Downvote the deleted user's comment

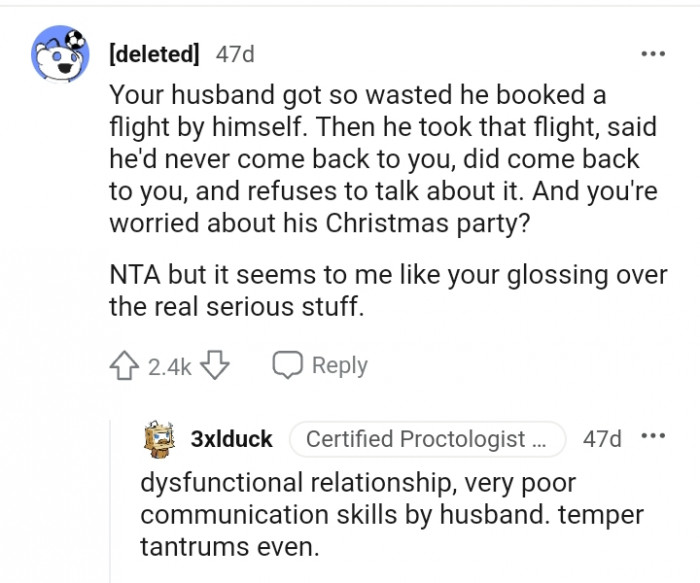[215, 366]
